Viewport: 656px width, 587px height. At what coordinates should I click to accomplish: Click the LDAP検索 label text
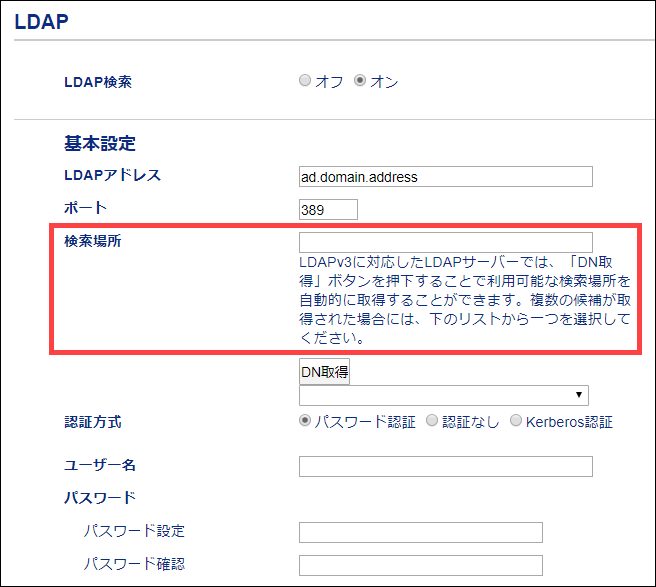(98, 82)
